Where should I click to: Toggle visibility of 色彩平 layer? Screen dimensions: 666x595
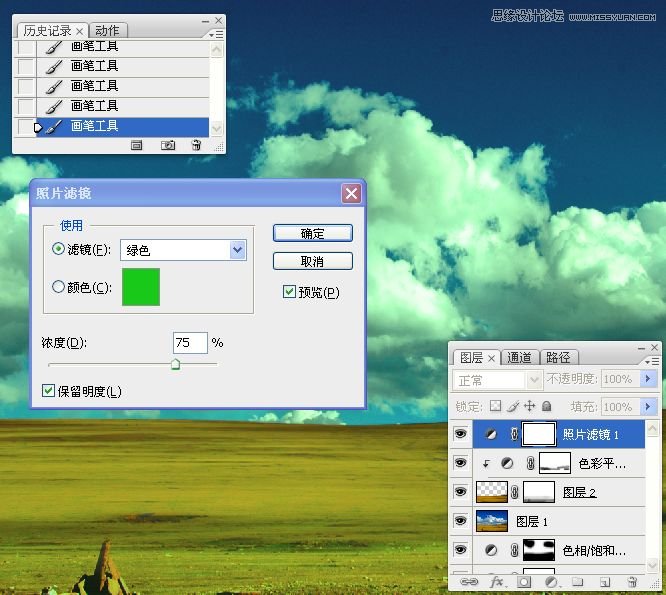click(460, 462)
